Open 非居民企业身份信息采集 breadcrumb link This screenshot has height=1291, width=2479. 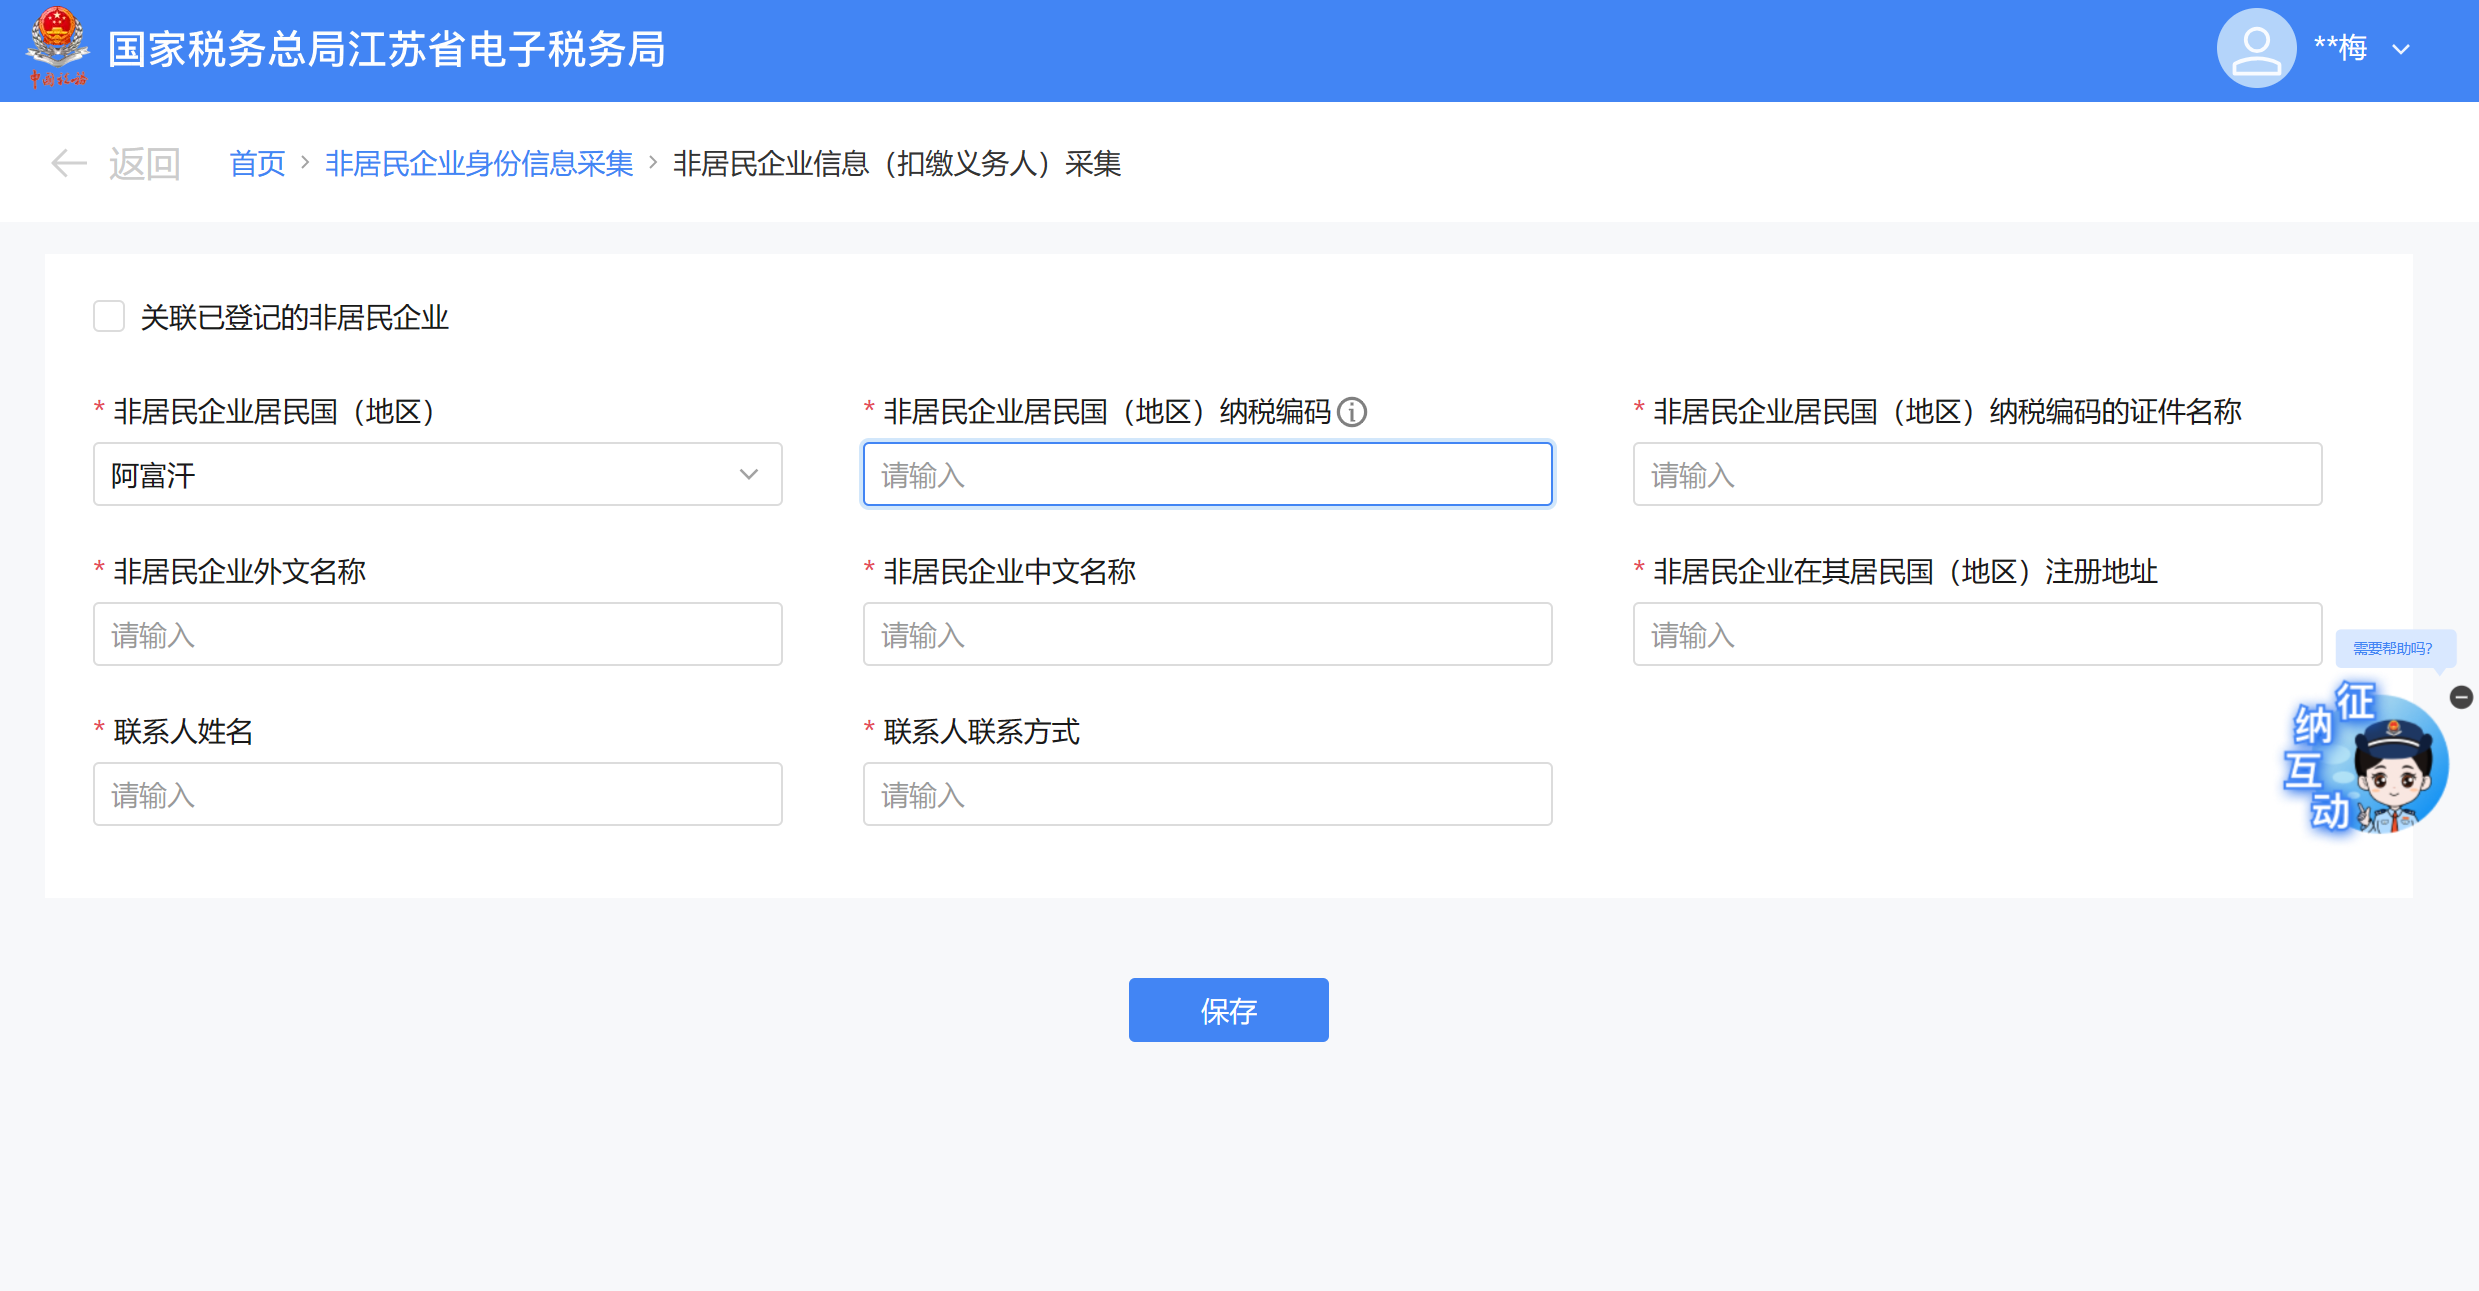coord(479,163)
